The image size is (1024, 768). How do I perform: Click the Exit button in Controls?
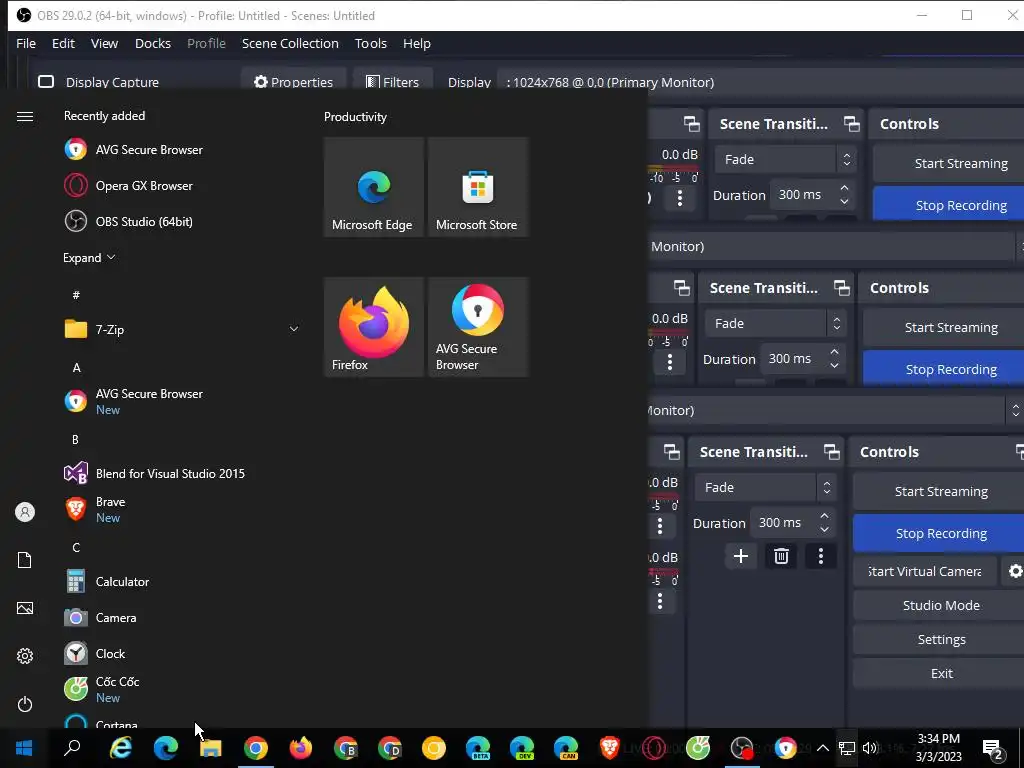click(x=940, y=673)
